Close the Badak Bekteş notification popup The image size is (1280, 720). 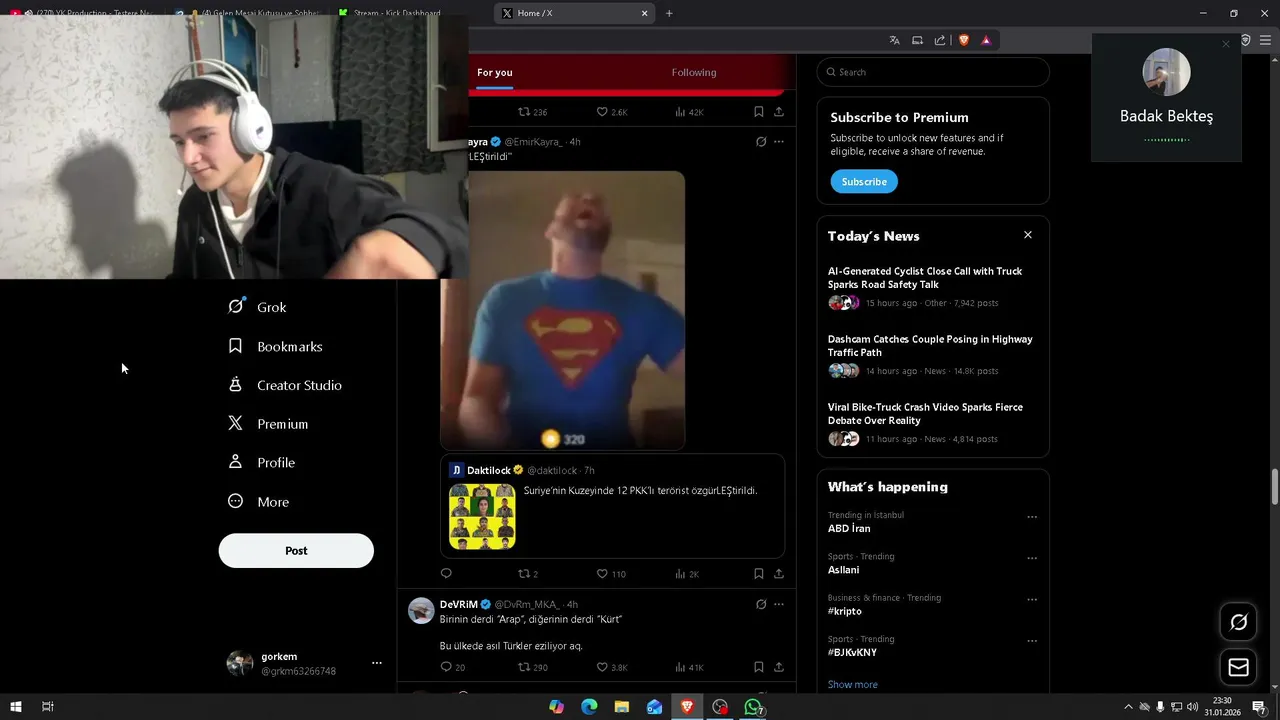(x=1226, y=44)
